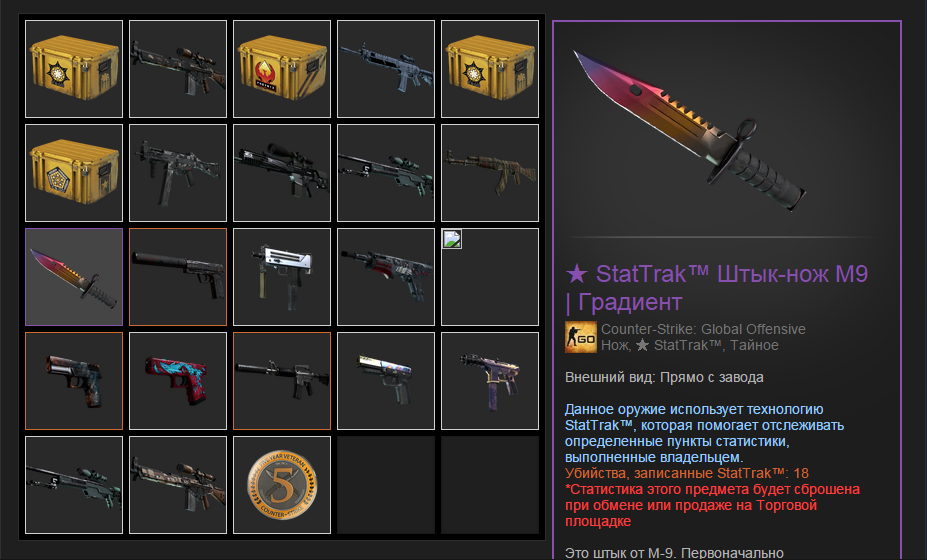Select the silver MAC-10 item

[x=282, y=277]
